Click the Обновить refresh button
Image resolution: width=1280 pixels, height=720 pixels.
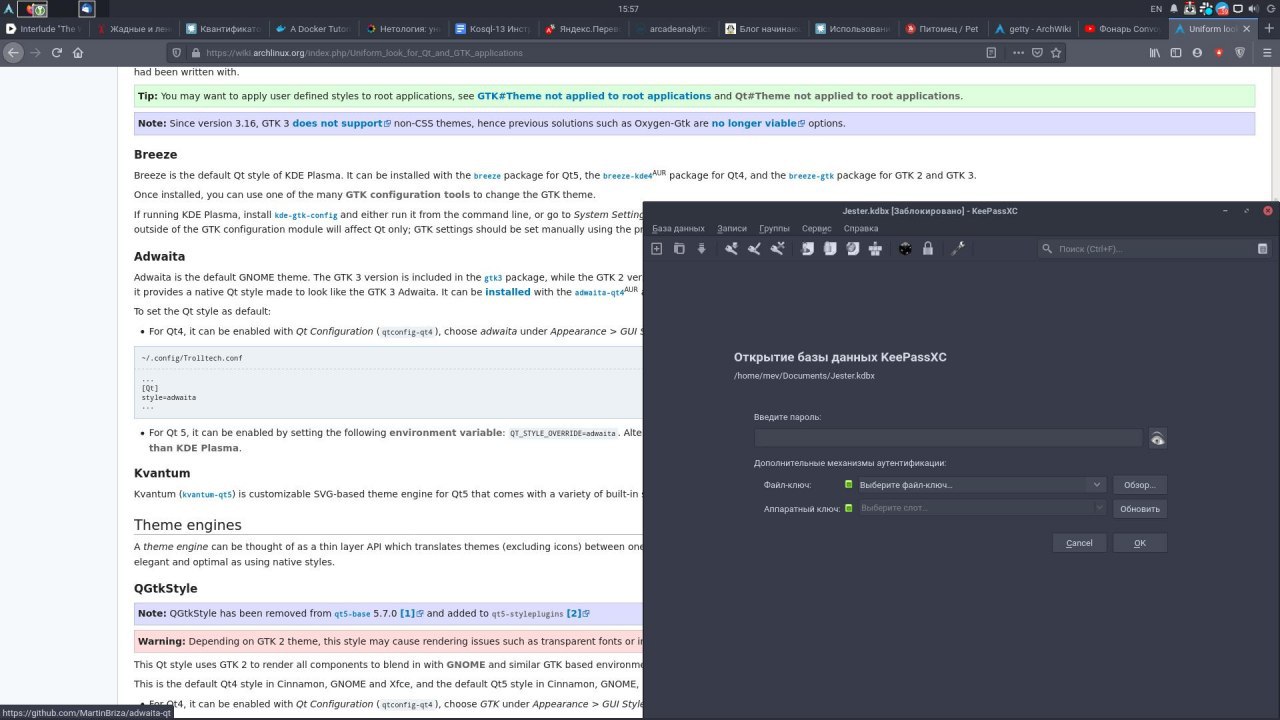point(1140,508)
